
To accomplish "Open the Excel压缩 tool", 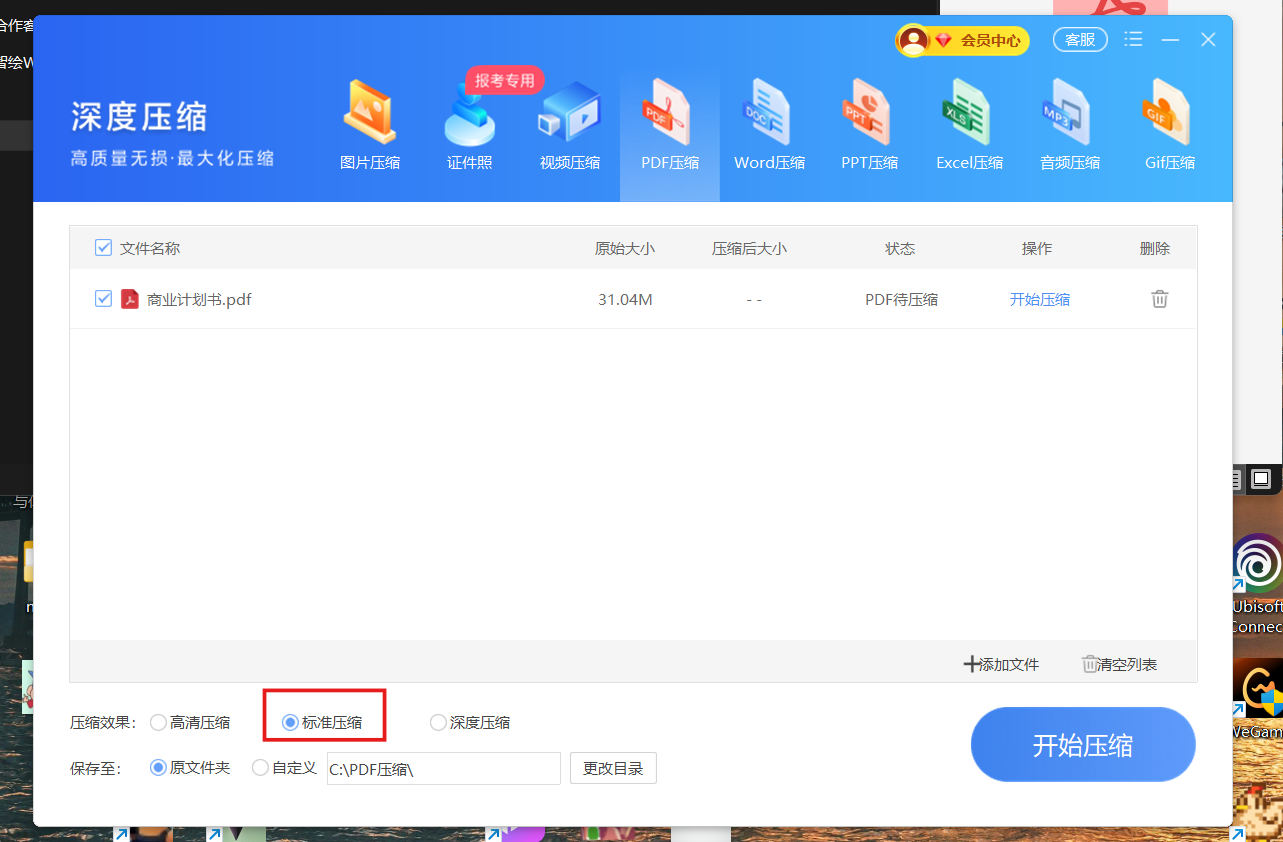I will tap(969, 125).
